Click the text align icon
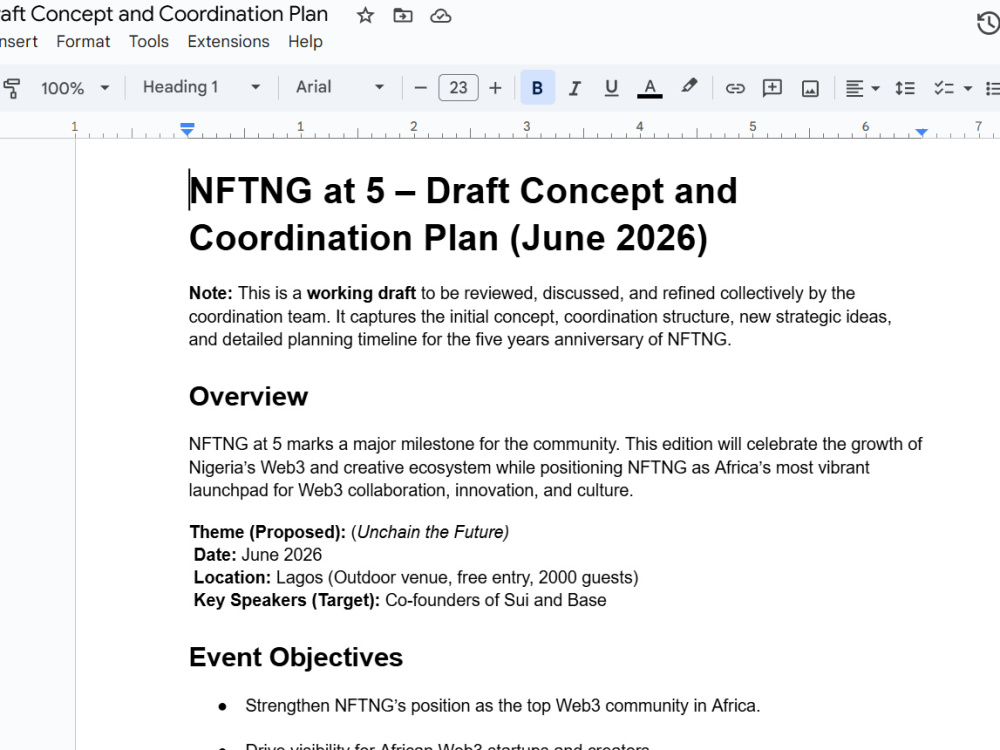This screenshot has width=1000, height=750. 855,88
